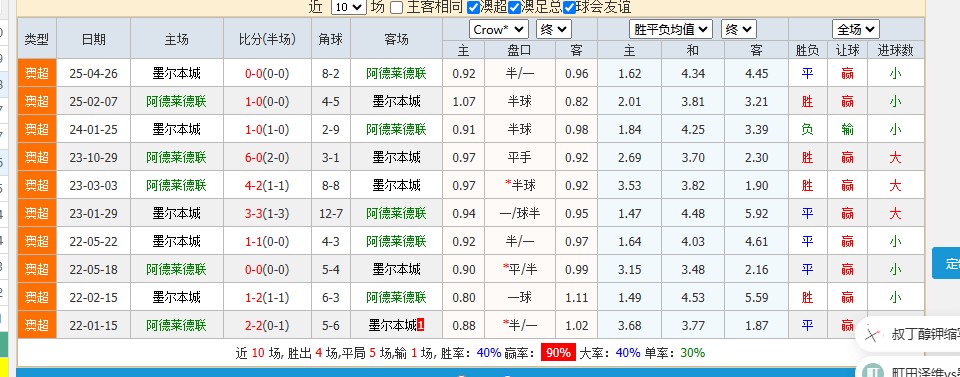Viewport: 960px width, 377px height.
Task: Click the date cell 23-03-03
Action: coord(93,185)
